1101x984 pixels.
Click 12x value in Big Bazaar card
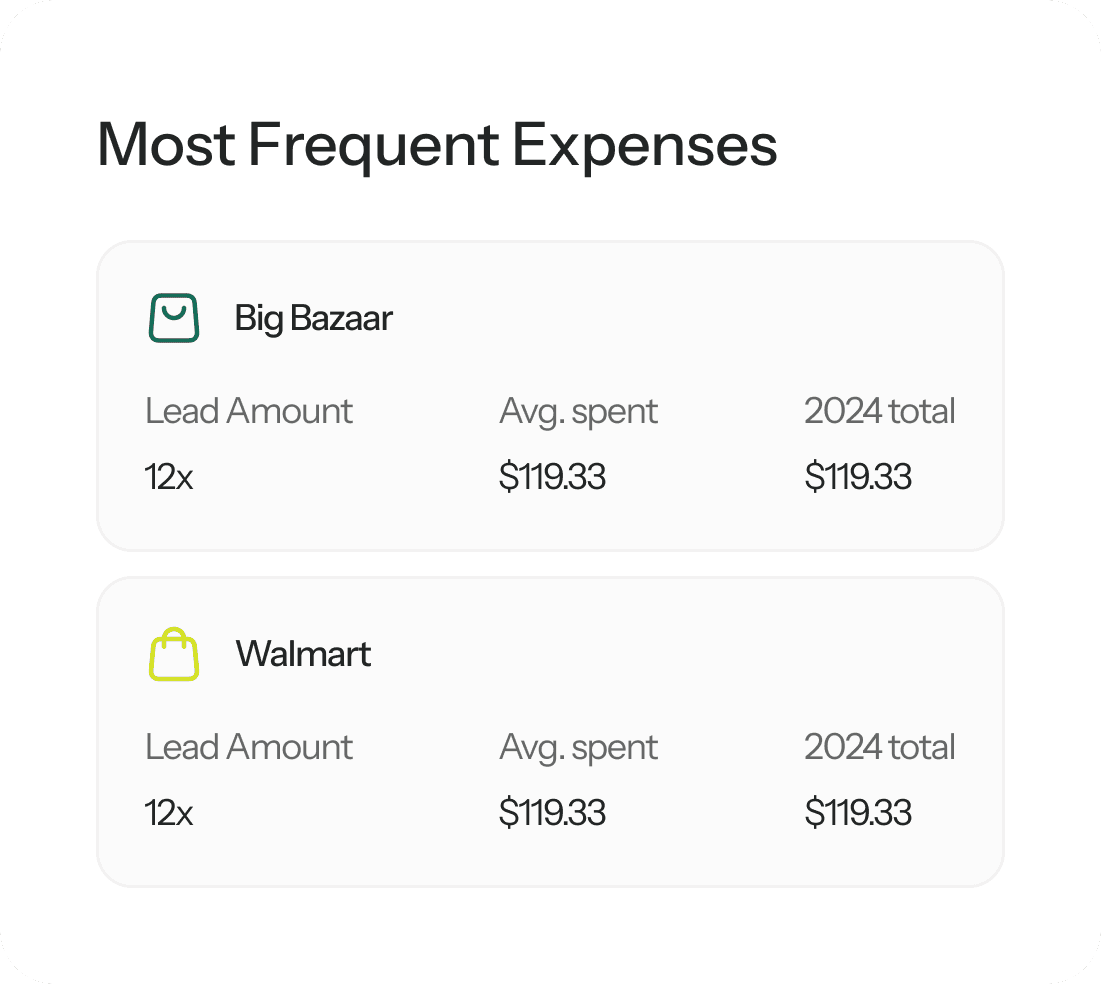coord(169,477)
